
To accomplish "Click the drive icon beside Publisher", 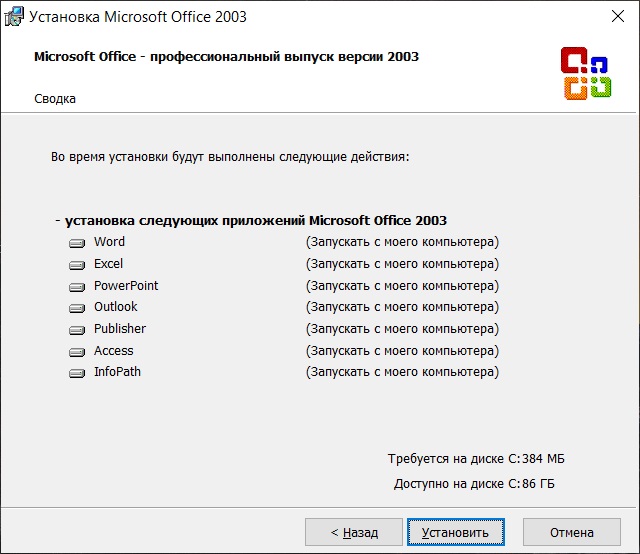I will click(77, 330).
